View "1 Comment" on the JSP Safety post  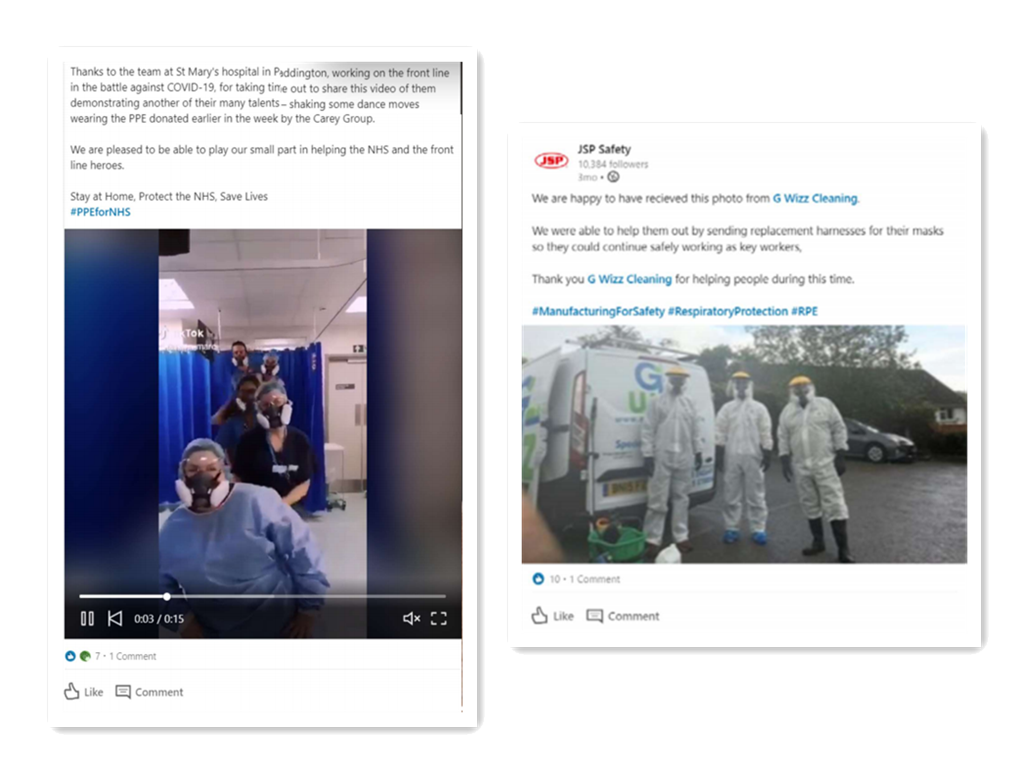595,579
